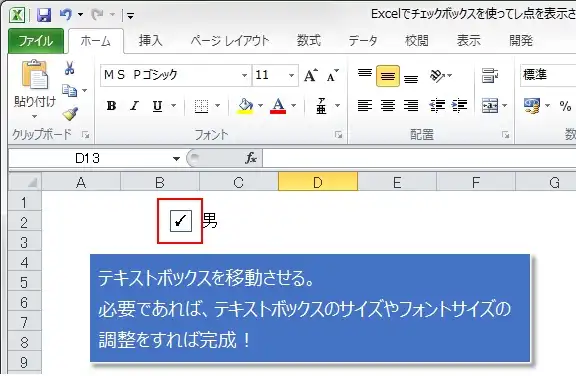
Task: Click Align Text Left icon
Action: [x=365, y=106]
